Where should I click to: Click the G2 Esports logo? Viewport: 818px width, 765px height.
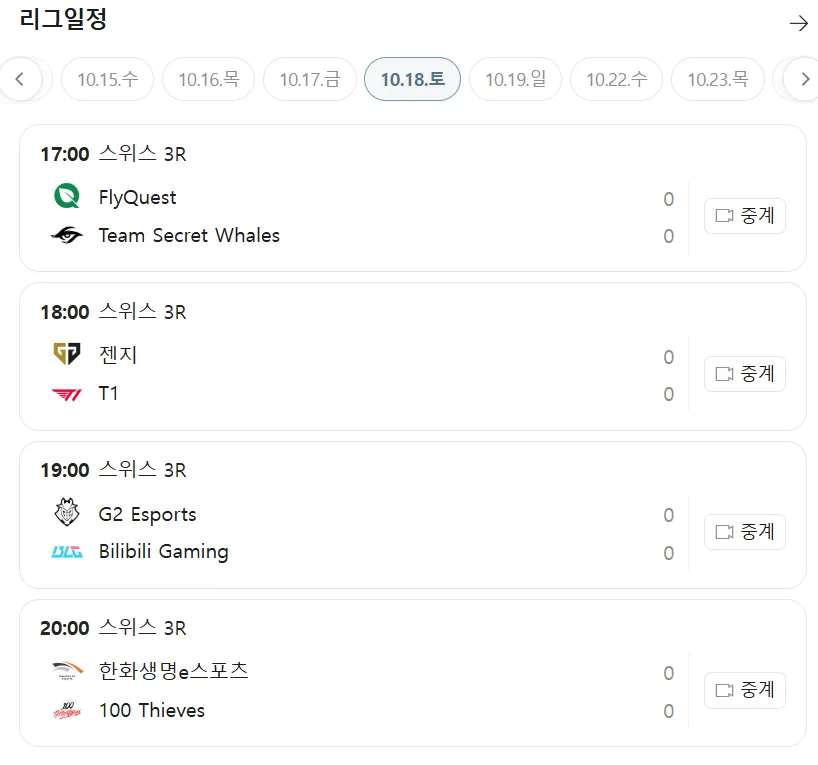click(x=67, y=514)
